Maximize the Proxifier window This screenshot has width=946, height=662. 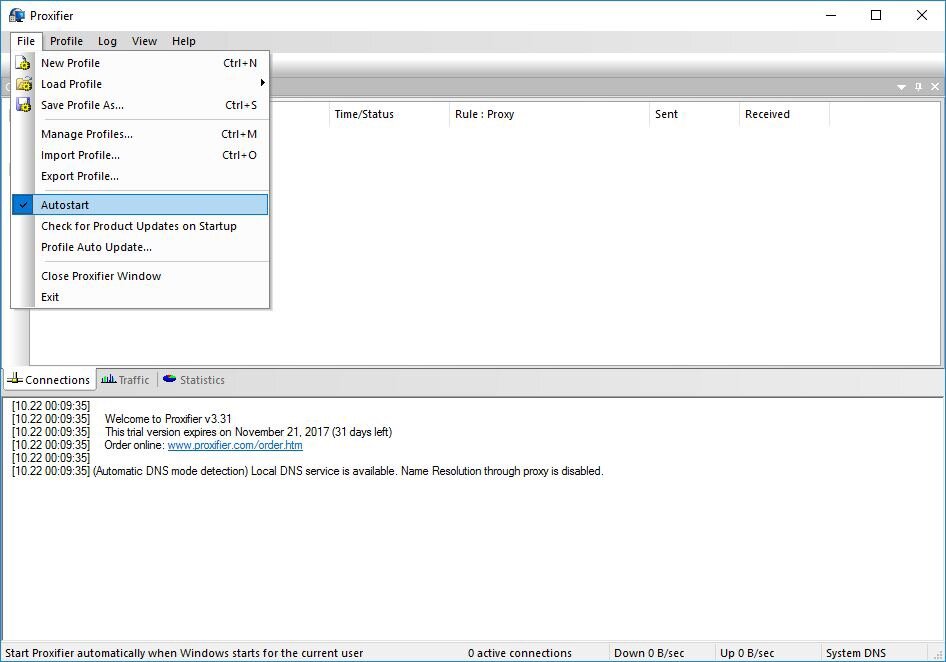(876, 16)
